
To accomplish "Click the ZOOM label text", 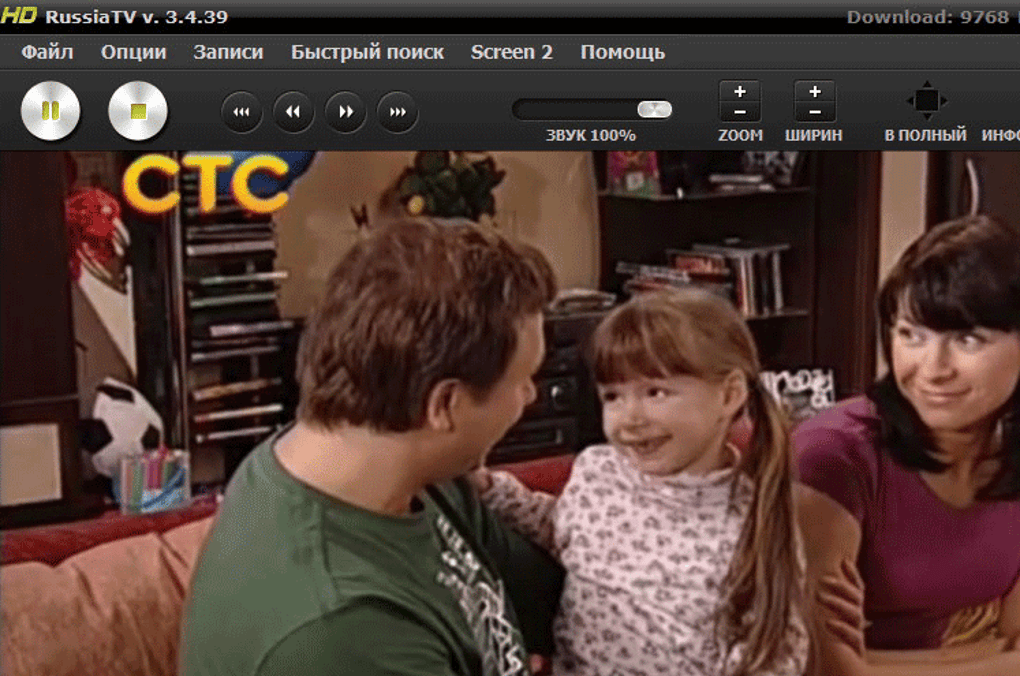I will click(x=740, y=135).
